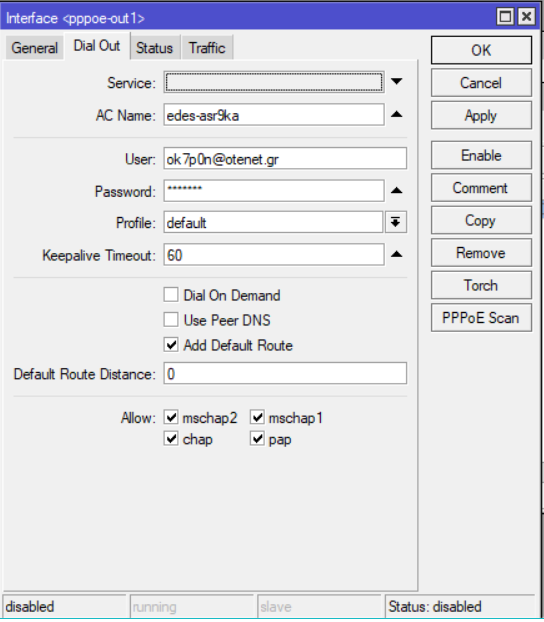This screenshot has width=544, height=622.
Task: Click the Default Route Distance field
Action: 285,373
